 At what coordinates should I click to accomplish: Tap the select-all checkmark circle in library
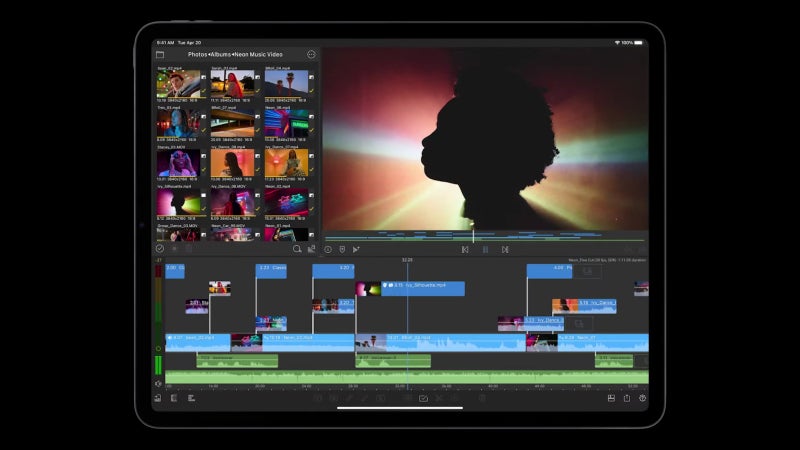point(160,248)
